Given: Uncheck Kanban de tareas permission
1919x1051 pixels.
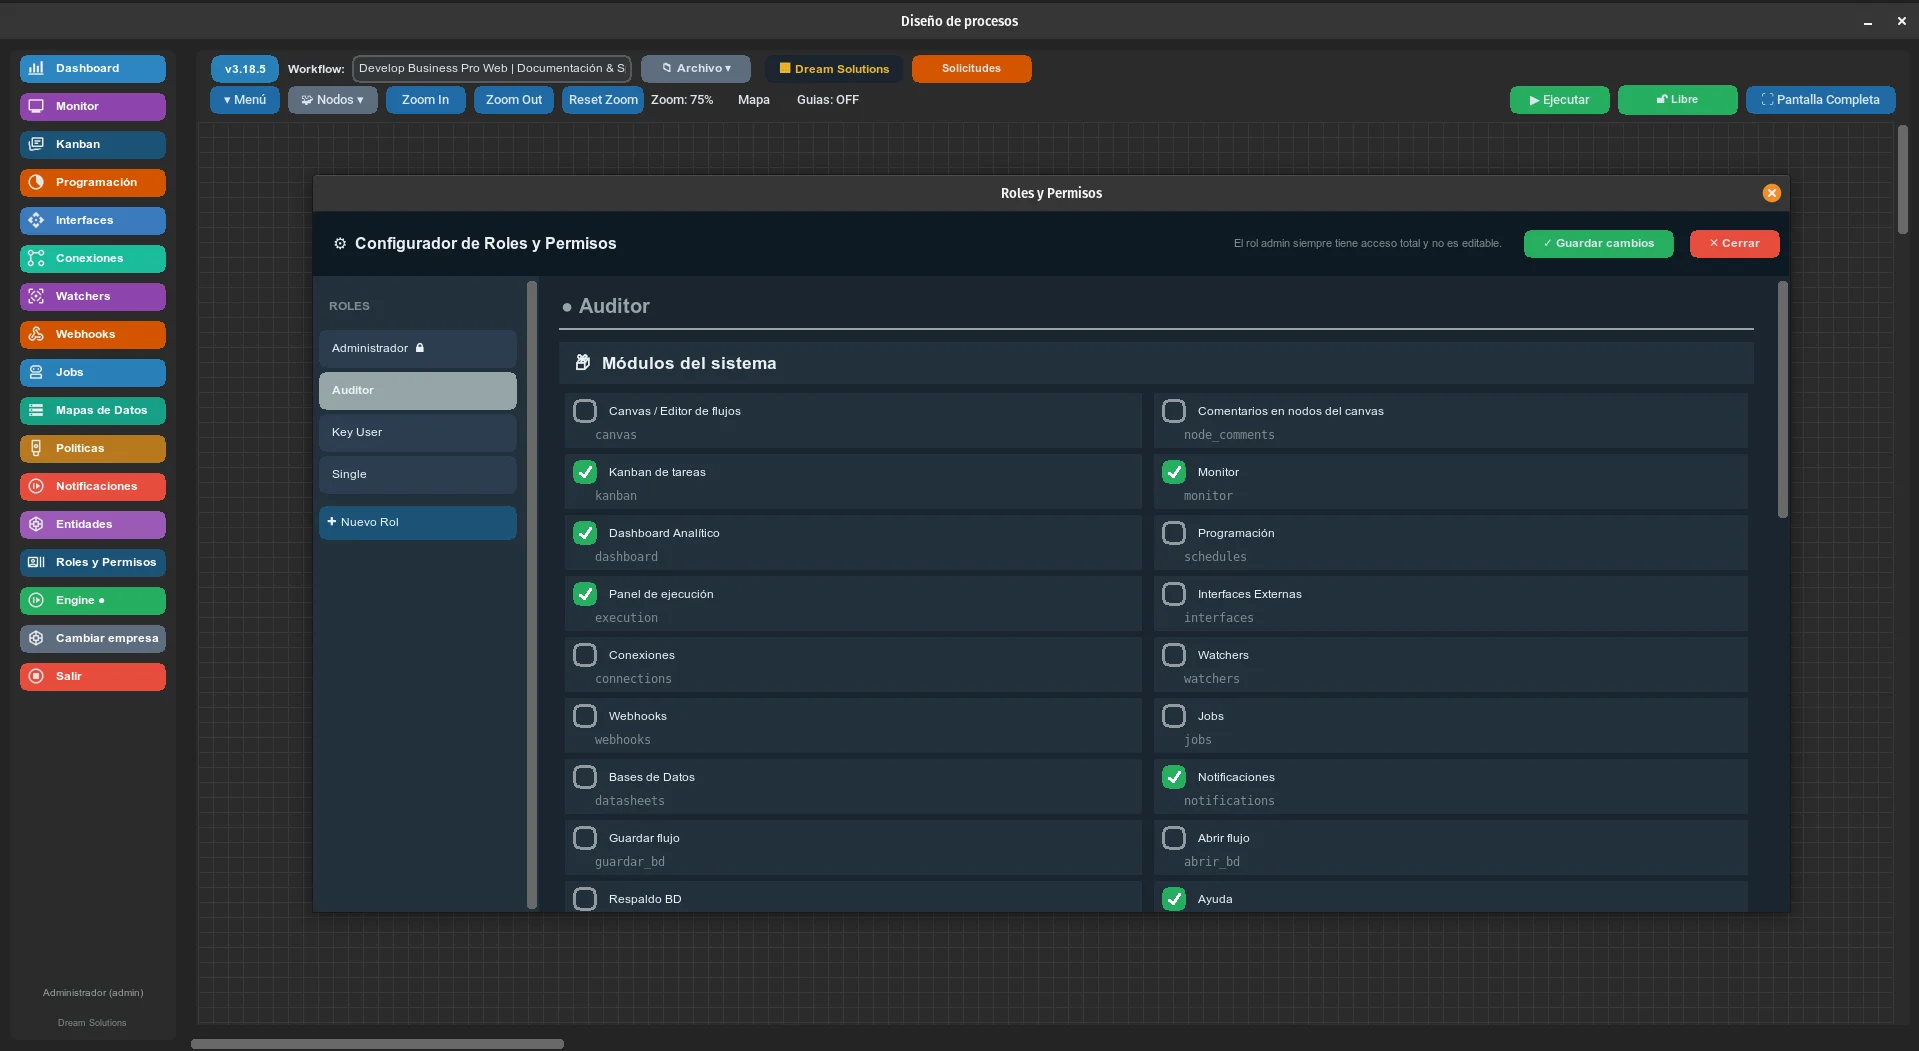Looking at the screenshot, I should (x=585, y=472).
